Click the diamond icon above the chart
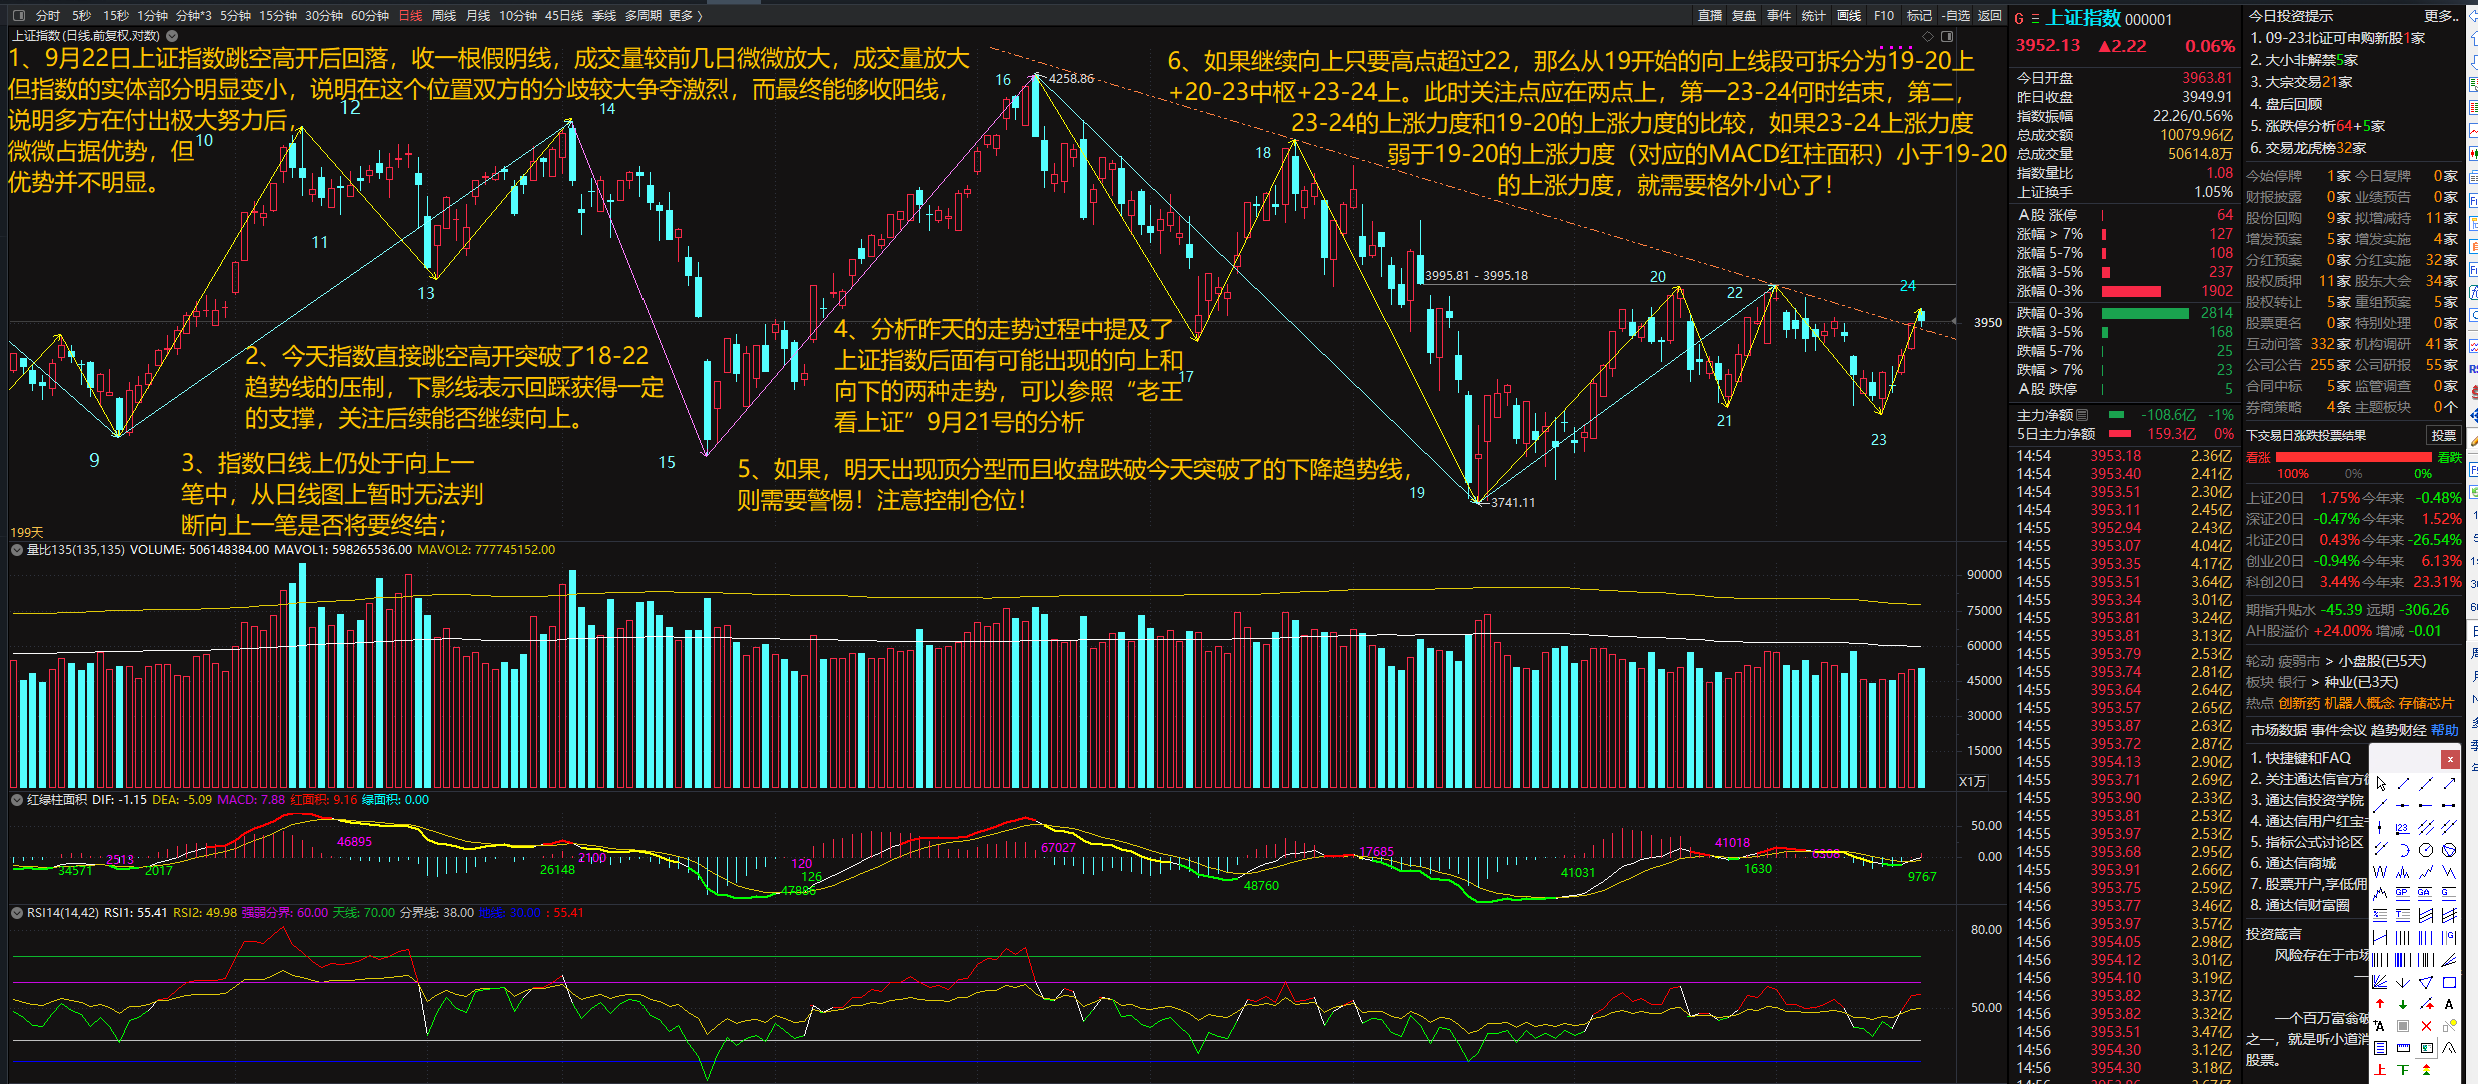 (1928, 36)
